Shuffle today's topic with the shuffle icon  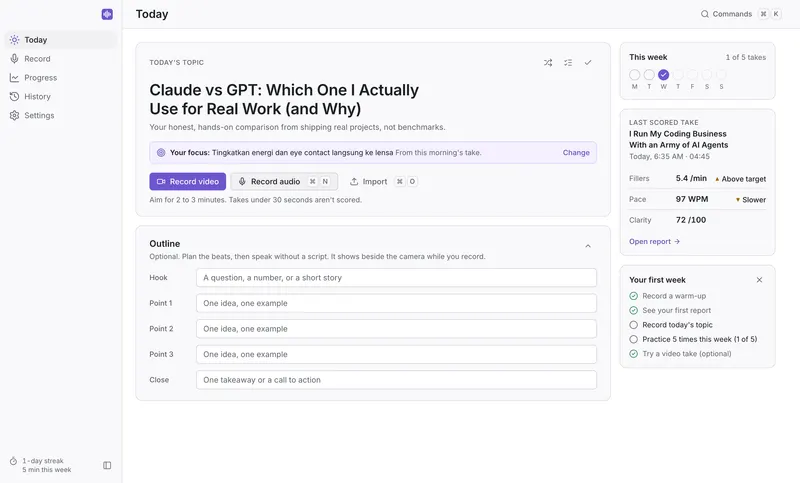(x=548, y=63)
